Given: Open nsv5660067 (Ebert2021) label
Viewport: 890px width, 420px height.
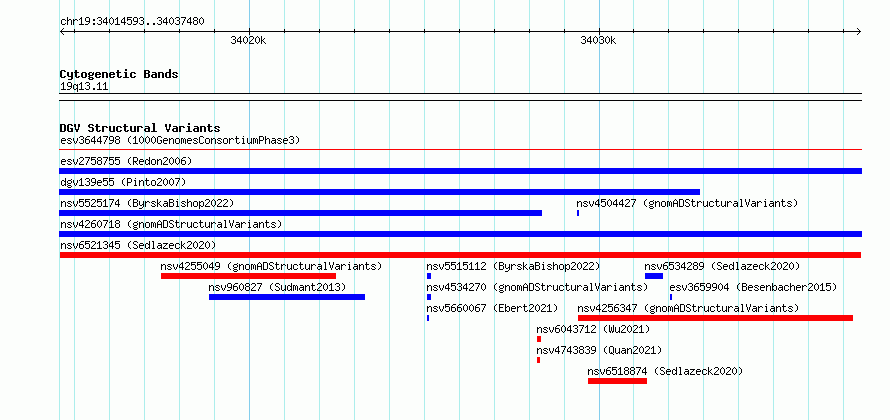Looking at the screenshot, I should tap(492, 308).
